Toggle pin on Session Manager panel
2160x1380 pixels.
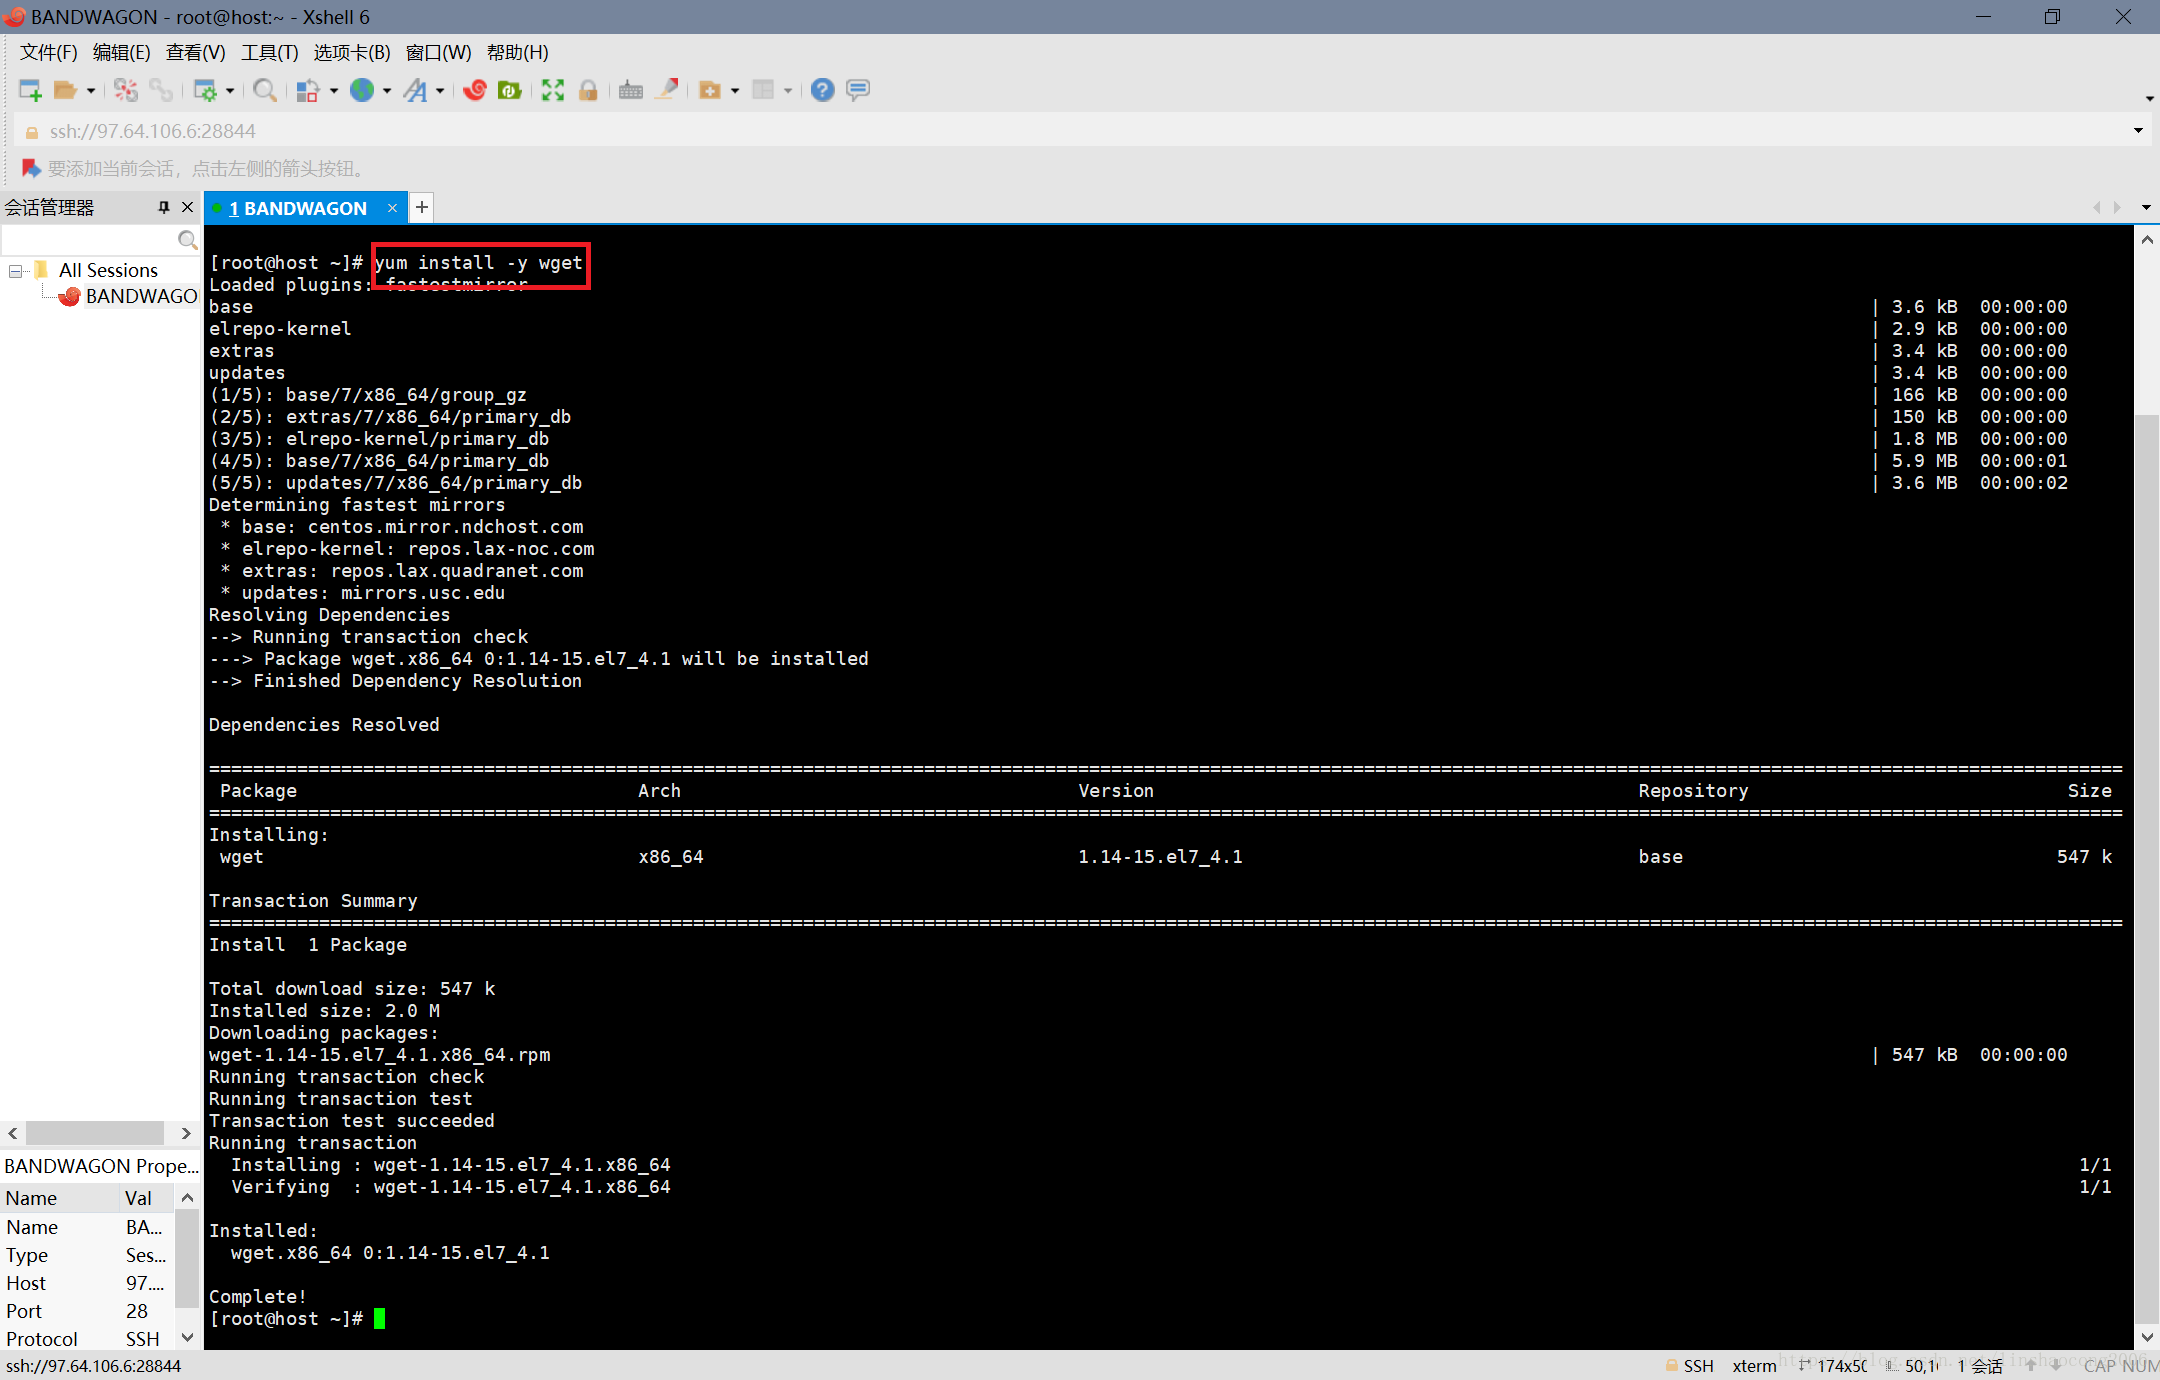pos(163,207)
